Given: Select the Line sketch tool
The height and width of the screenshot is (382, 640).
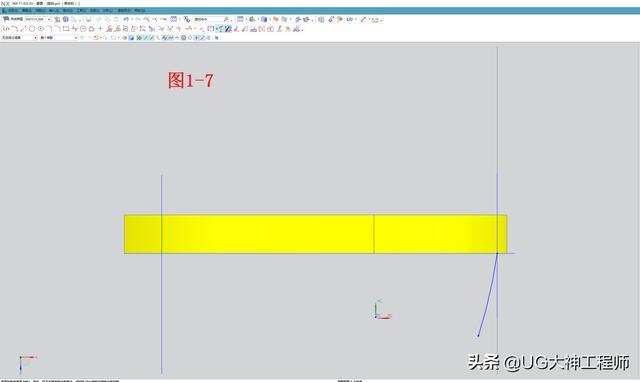Looking at the screenshot, I should click(x=23, y=29).
